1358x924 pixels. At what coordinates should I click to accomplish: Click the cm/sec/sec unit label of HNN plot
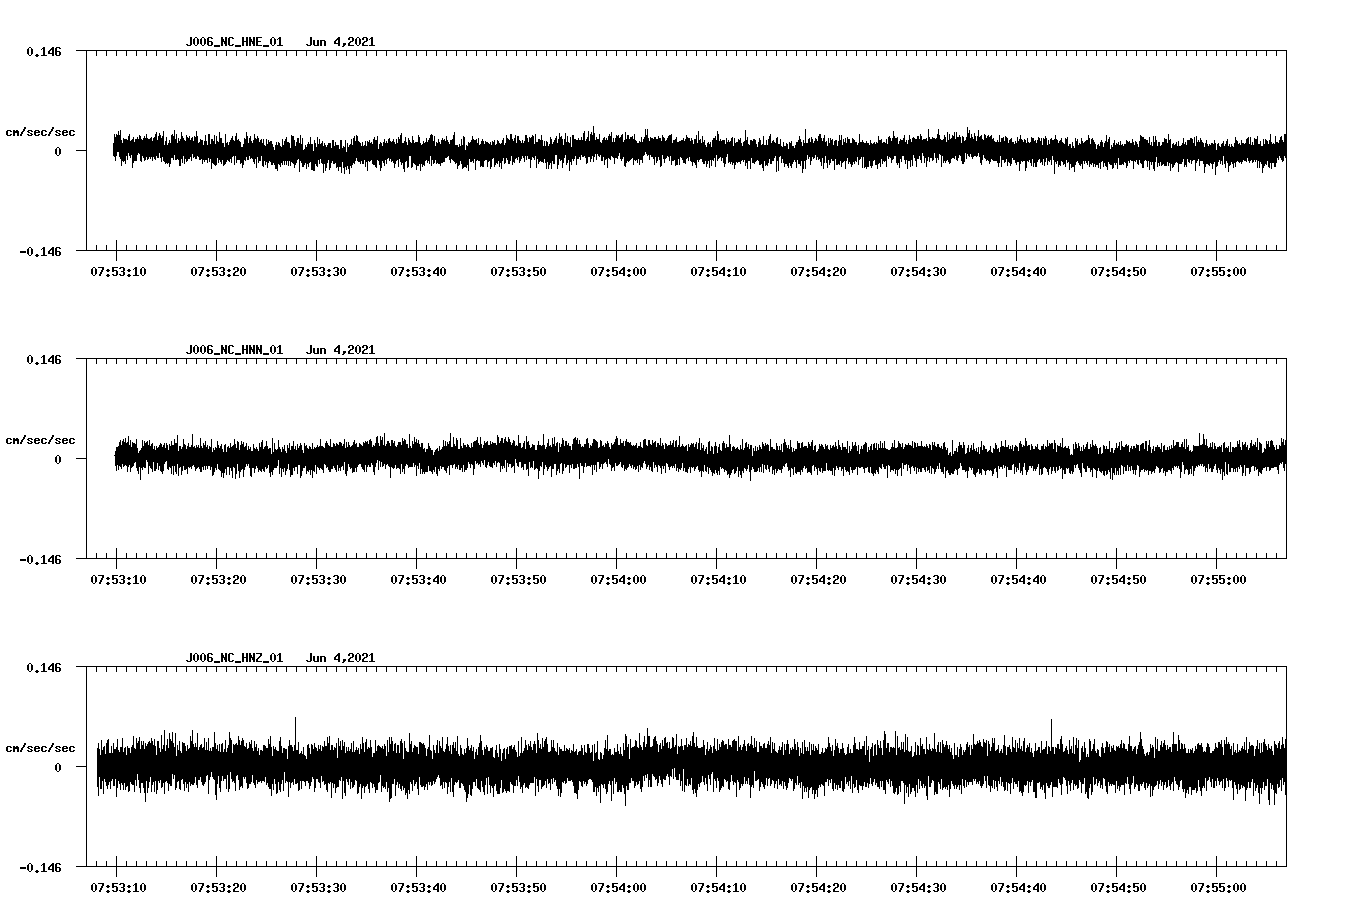coord(40,440)
